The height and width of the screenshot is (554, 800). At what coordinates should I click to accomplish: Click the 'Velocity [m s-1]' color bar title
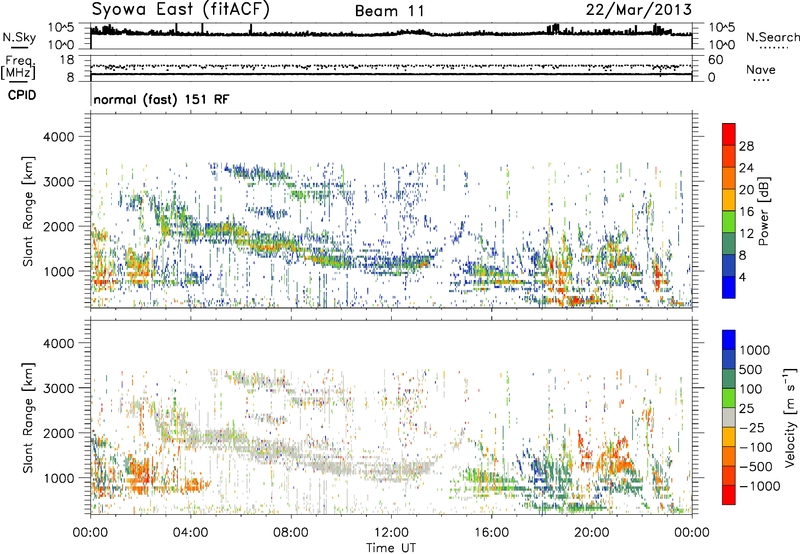[x=790, y=418]
